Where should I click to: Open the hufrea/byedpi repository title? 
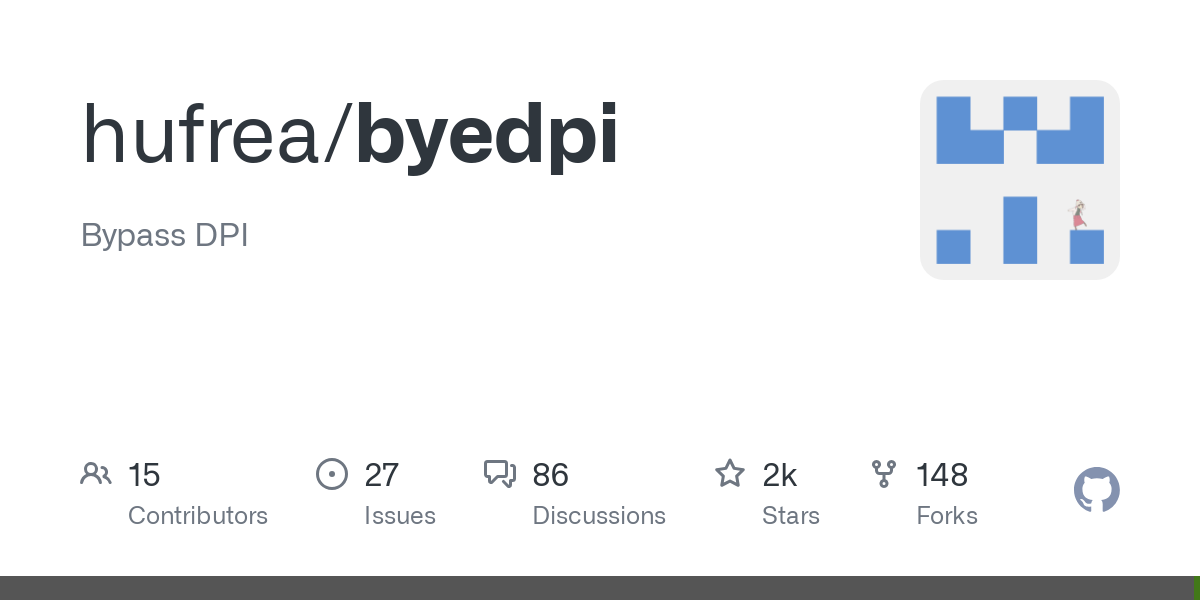click(350, 135)
